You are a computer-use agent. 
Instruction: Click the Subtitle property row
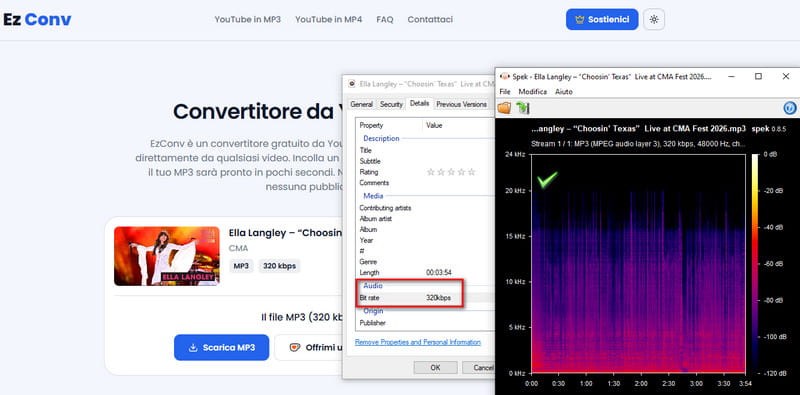tap(425, 161)
